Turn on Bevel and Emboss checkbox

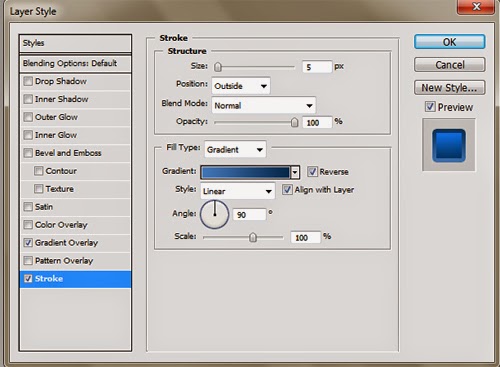tap(28, 153)
